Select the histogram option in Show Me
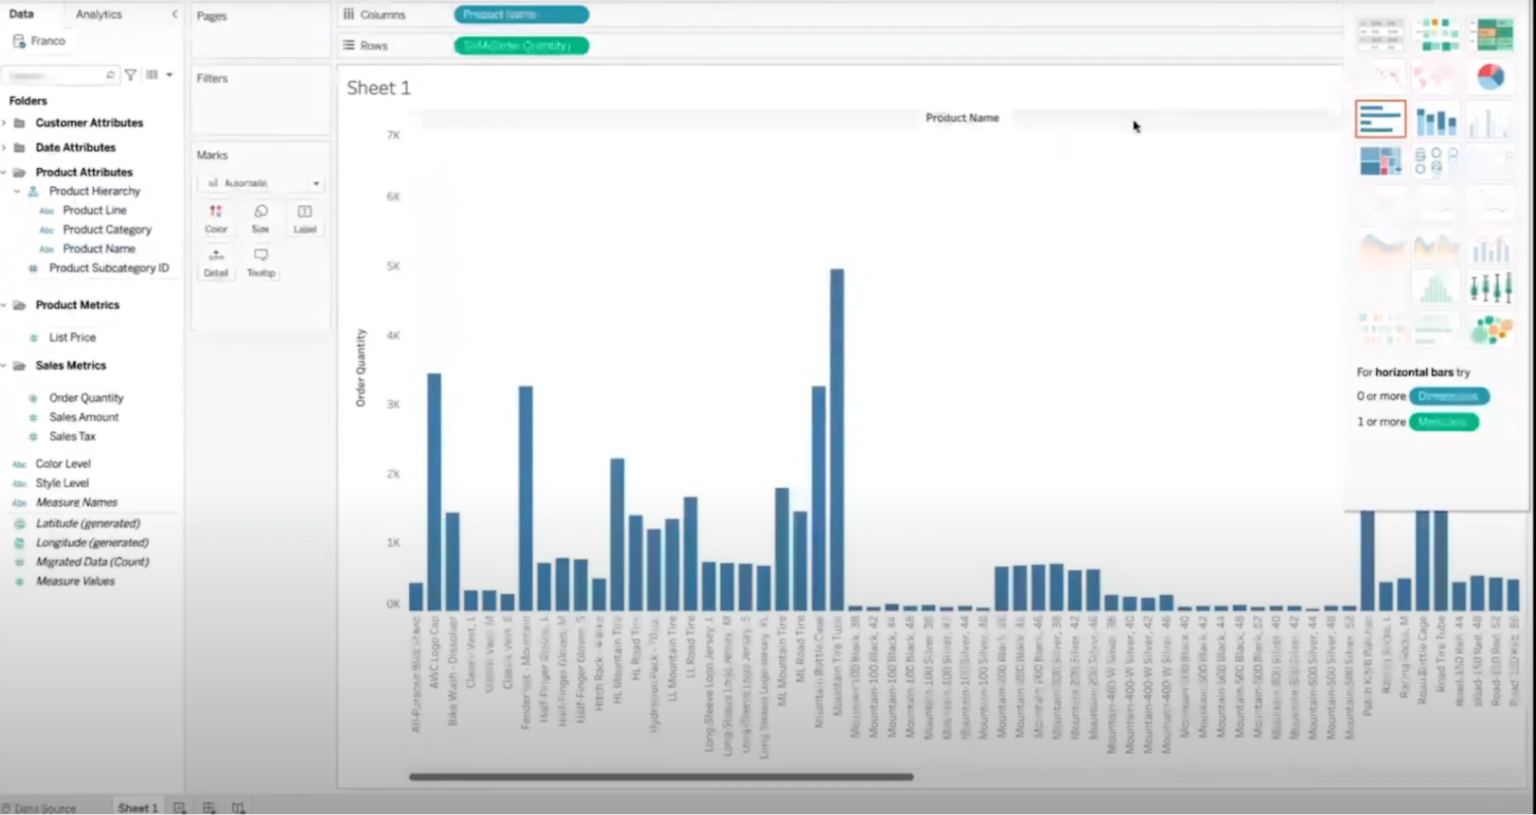The width and height of the screenshot is (1536, 815). coord(1435,286)
